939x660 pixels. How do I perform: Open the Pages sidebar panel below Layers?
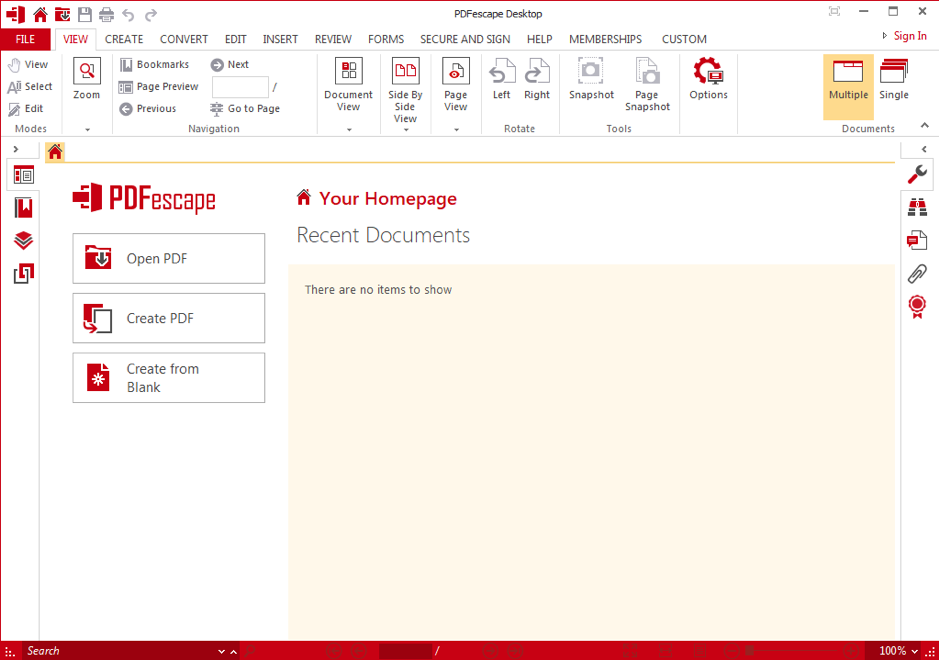24,273
